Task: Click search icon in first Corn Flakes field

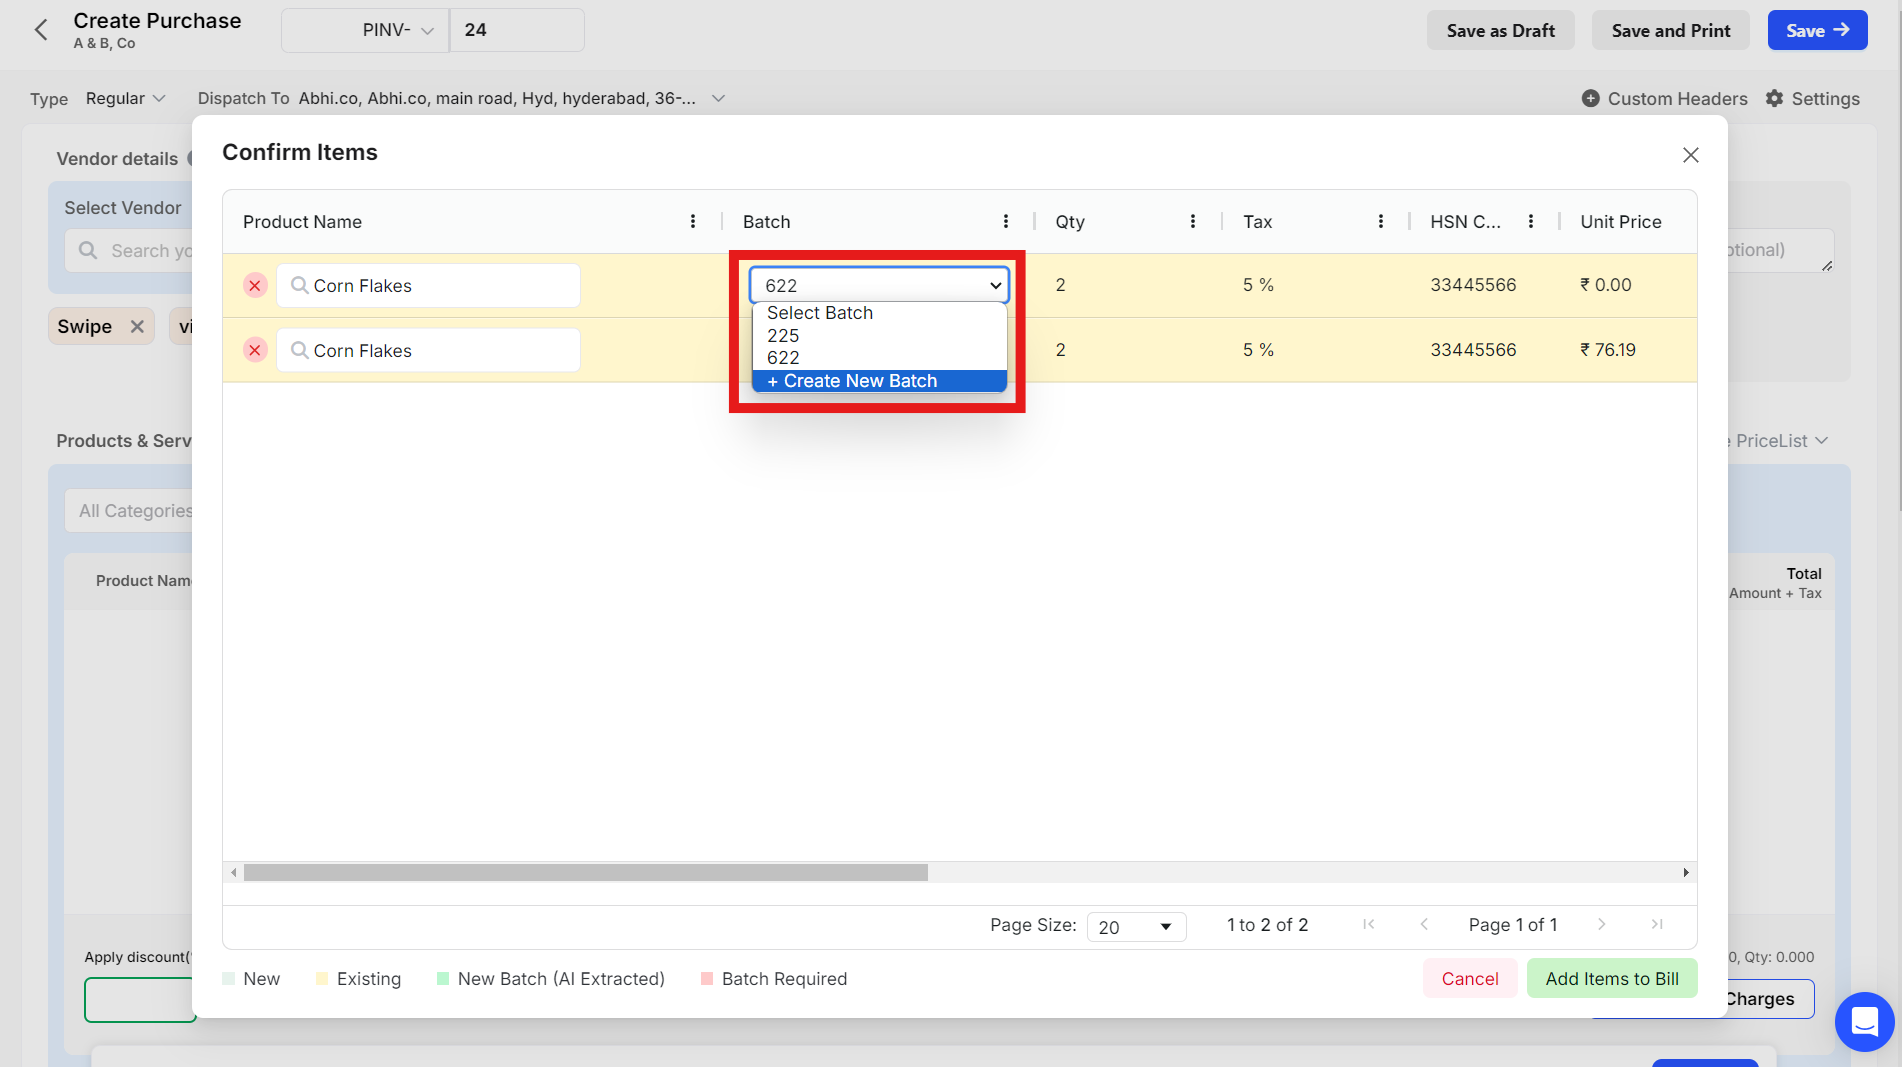Action: 299,285
